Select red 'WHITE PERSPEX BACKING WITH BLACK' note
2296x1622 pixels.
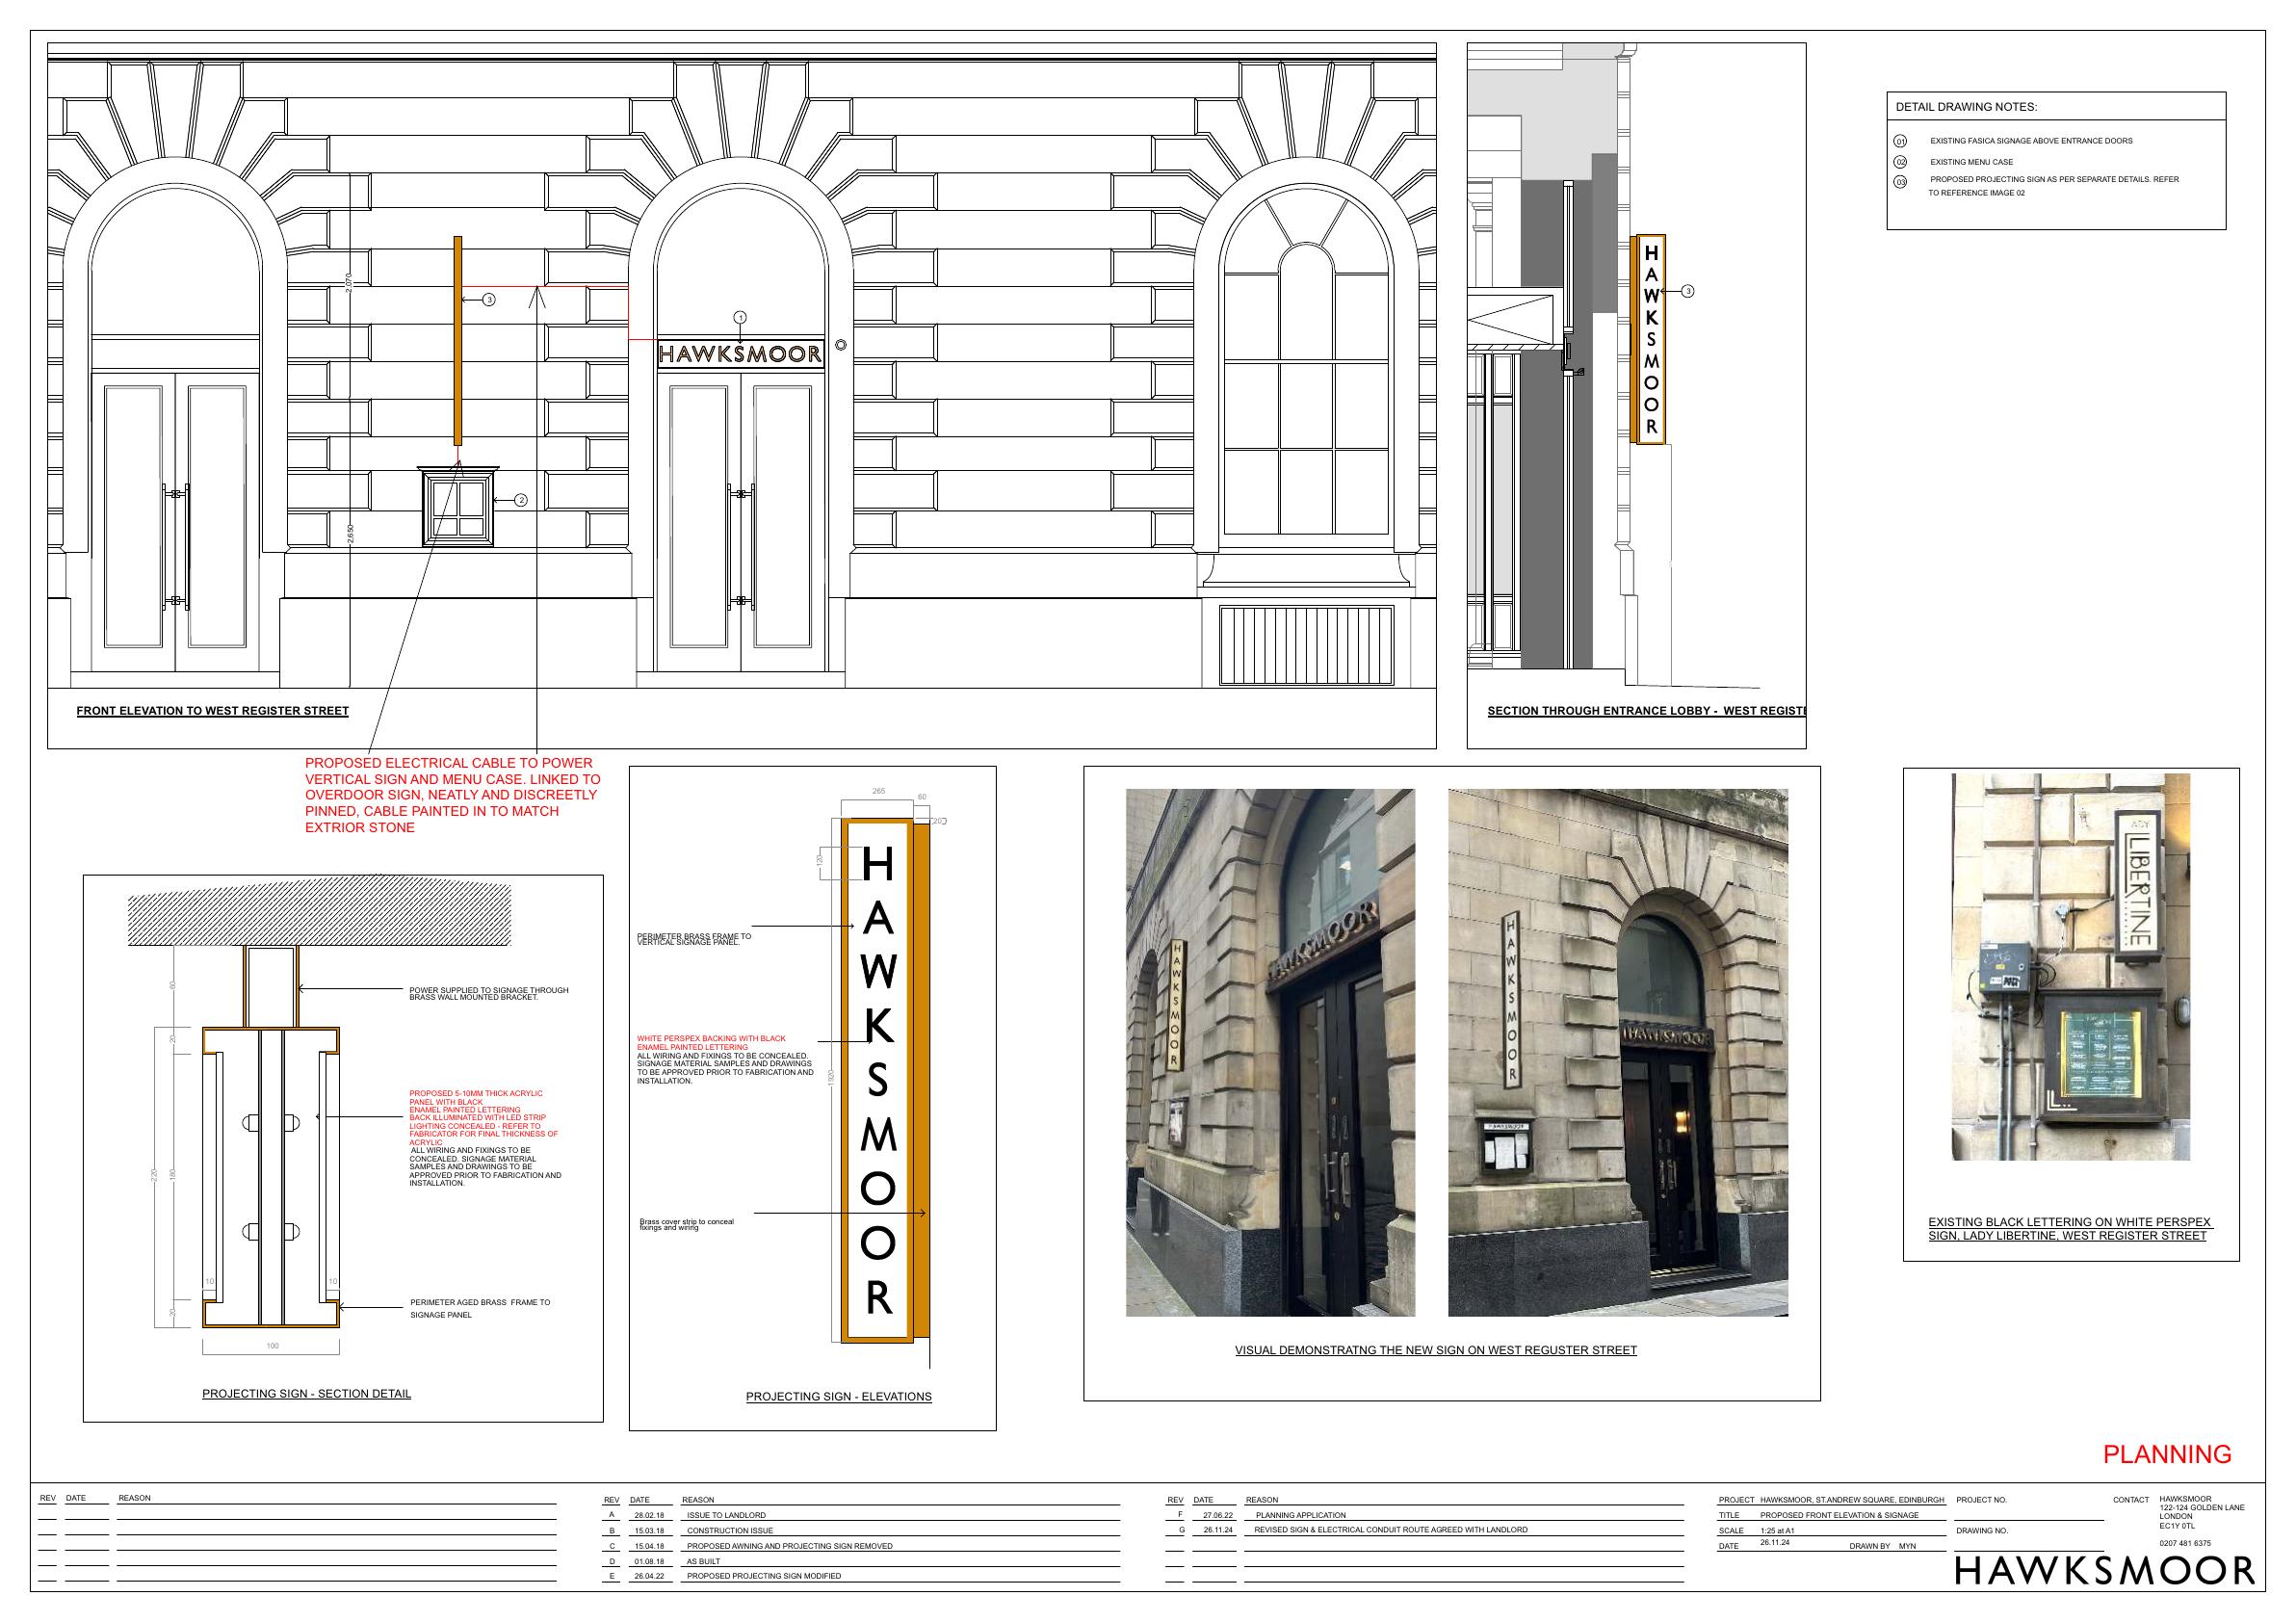[x=712, y=1043]
